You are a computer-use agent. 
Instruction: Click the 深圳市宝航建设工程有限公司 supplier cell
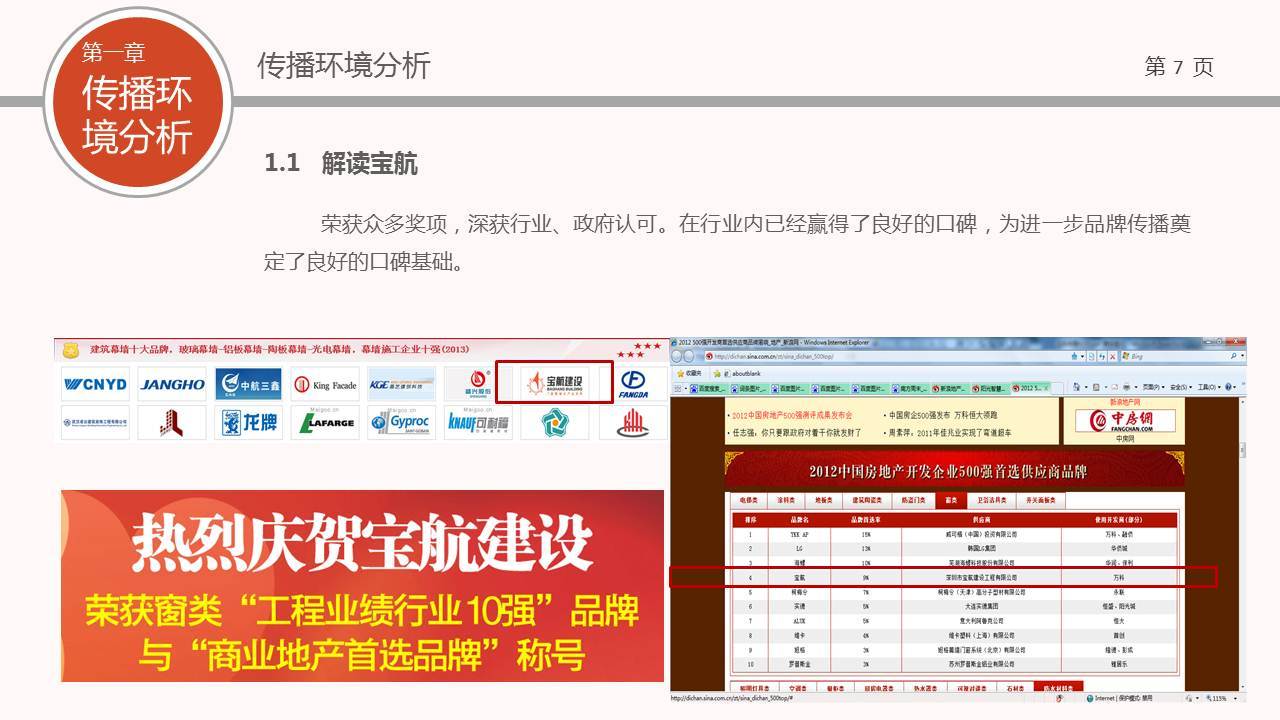[981, 577]
